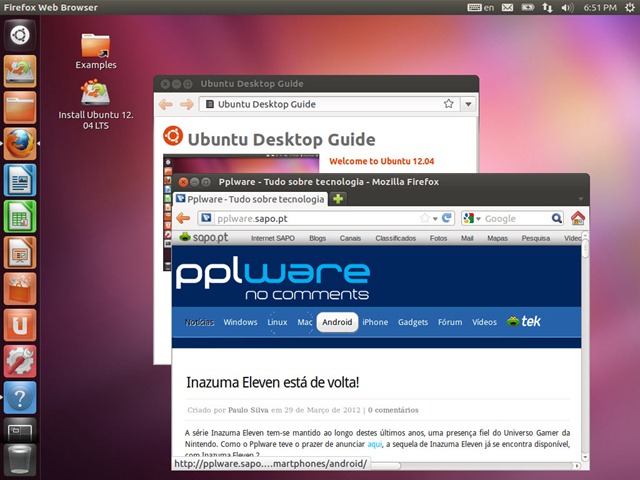This screenshot has height=480, width=640.
Task: Click the keyboard layout indicator in the panel
Action: 480,7
